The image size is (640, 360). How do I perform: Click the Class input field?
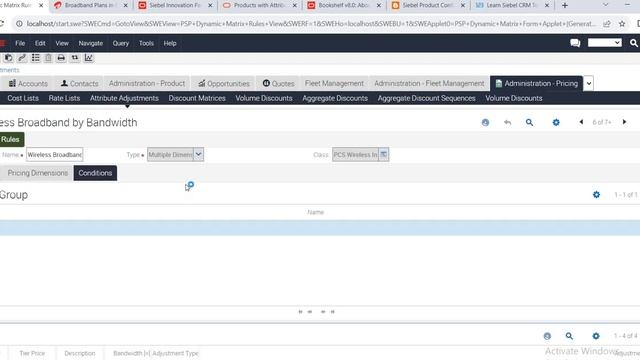pyautogui.click(x=356, y=154)
